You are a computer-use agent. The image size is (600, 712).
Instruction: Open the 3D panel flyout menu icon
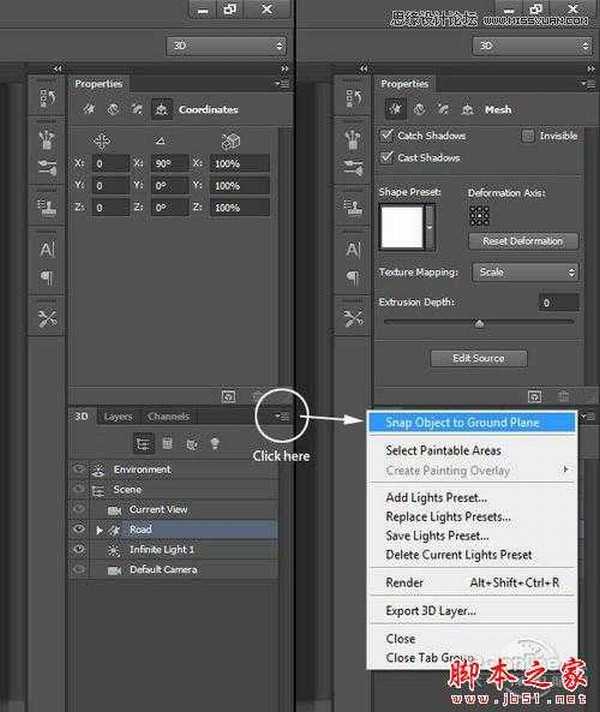pos(283,416)
